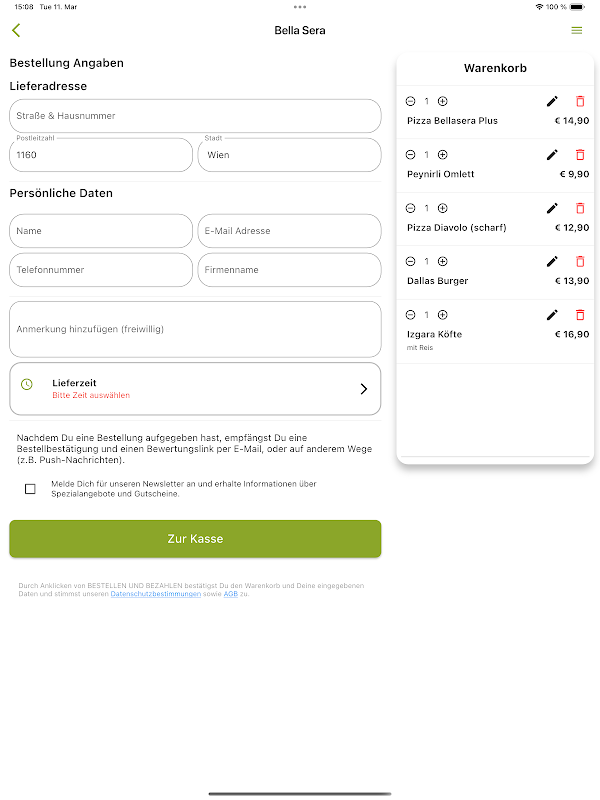Select the Anmerkung hinzufügen text area
This screenshot has width=600, height=800.
coord(195,329)
